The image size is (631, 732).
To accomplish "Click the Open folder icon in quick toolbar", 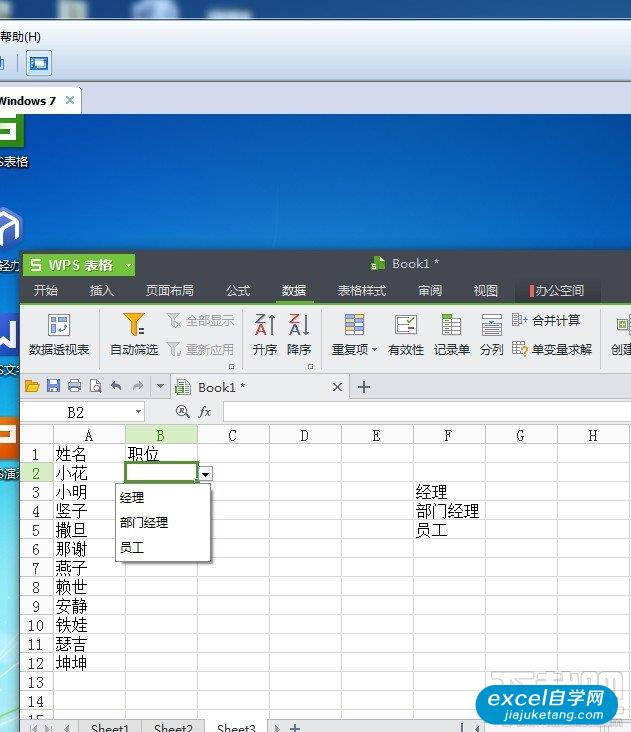I will click(32, 386).
